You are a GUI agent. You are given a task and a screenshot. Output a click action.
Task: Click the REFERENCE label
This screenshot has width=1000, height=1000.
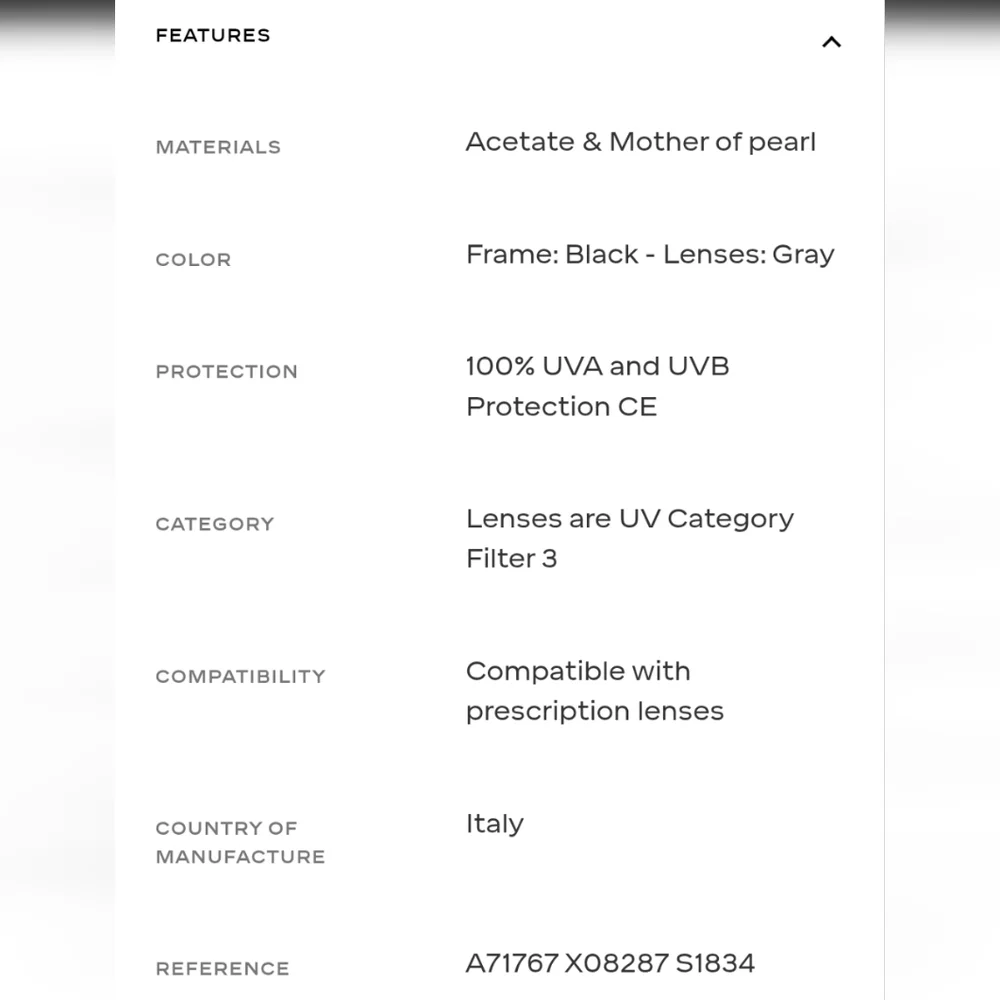pyautogui.click(x=223, y=968)
